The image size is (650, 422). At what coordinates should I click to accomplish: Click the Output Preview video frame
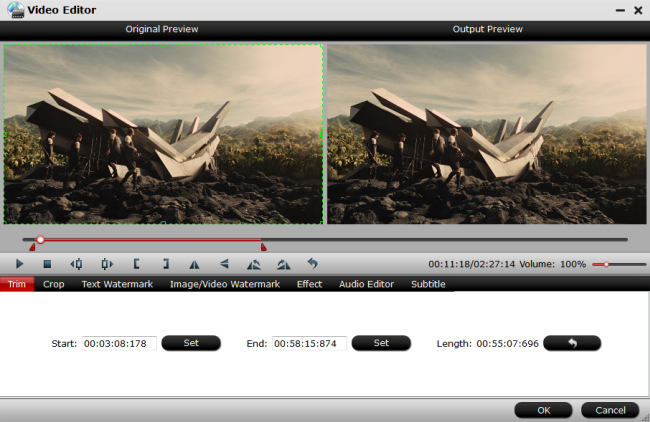[487, 134]
